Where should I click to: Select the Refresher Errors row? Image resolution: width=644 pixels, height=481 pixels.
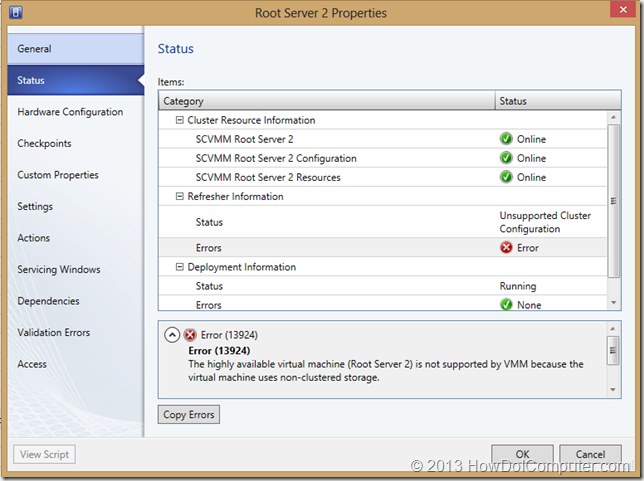383,248
